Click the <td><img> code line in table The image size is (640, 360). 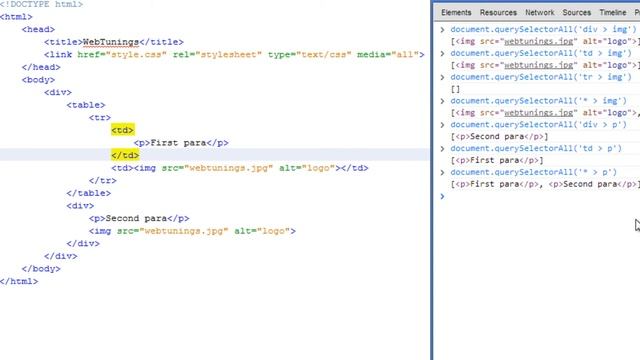(240, 168)
